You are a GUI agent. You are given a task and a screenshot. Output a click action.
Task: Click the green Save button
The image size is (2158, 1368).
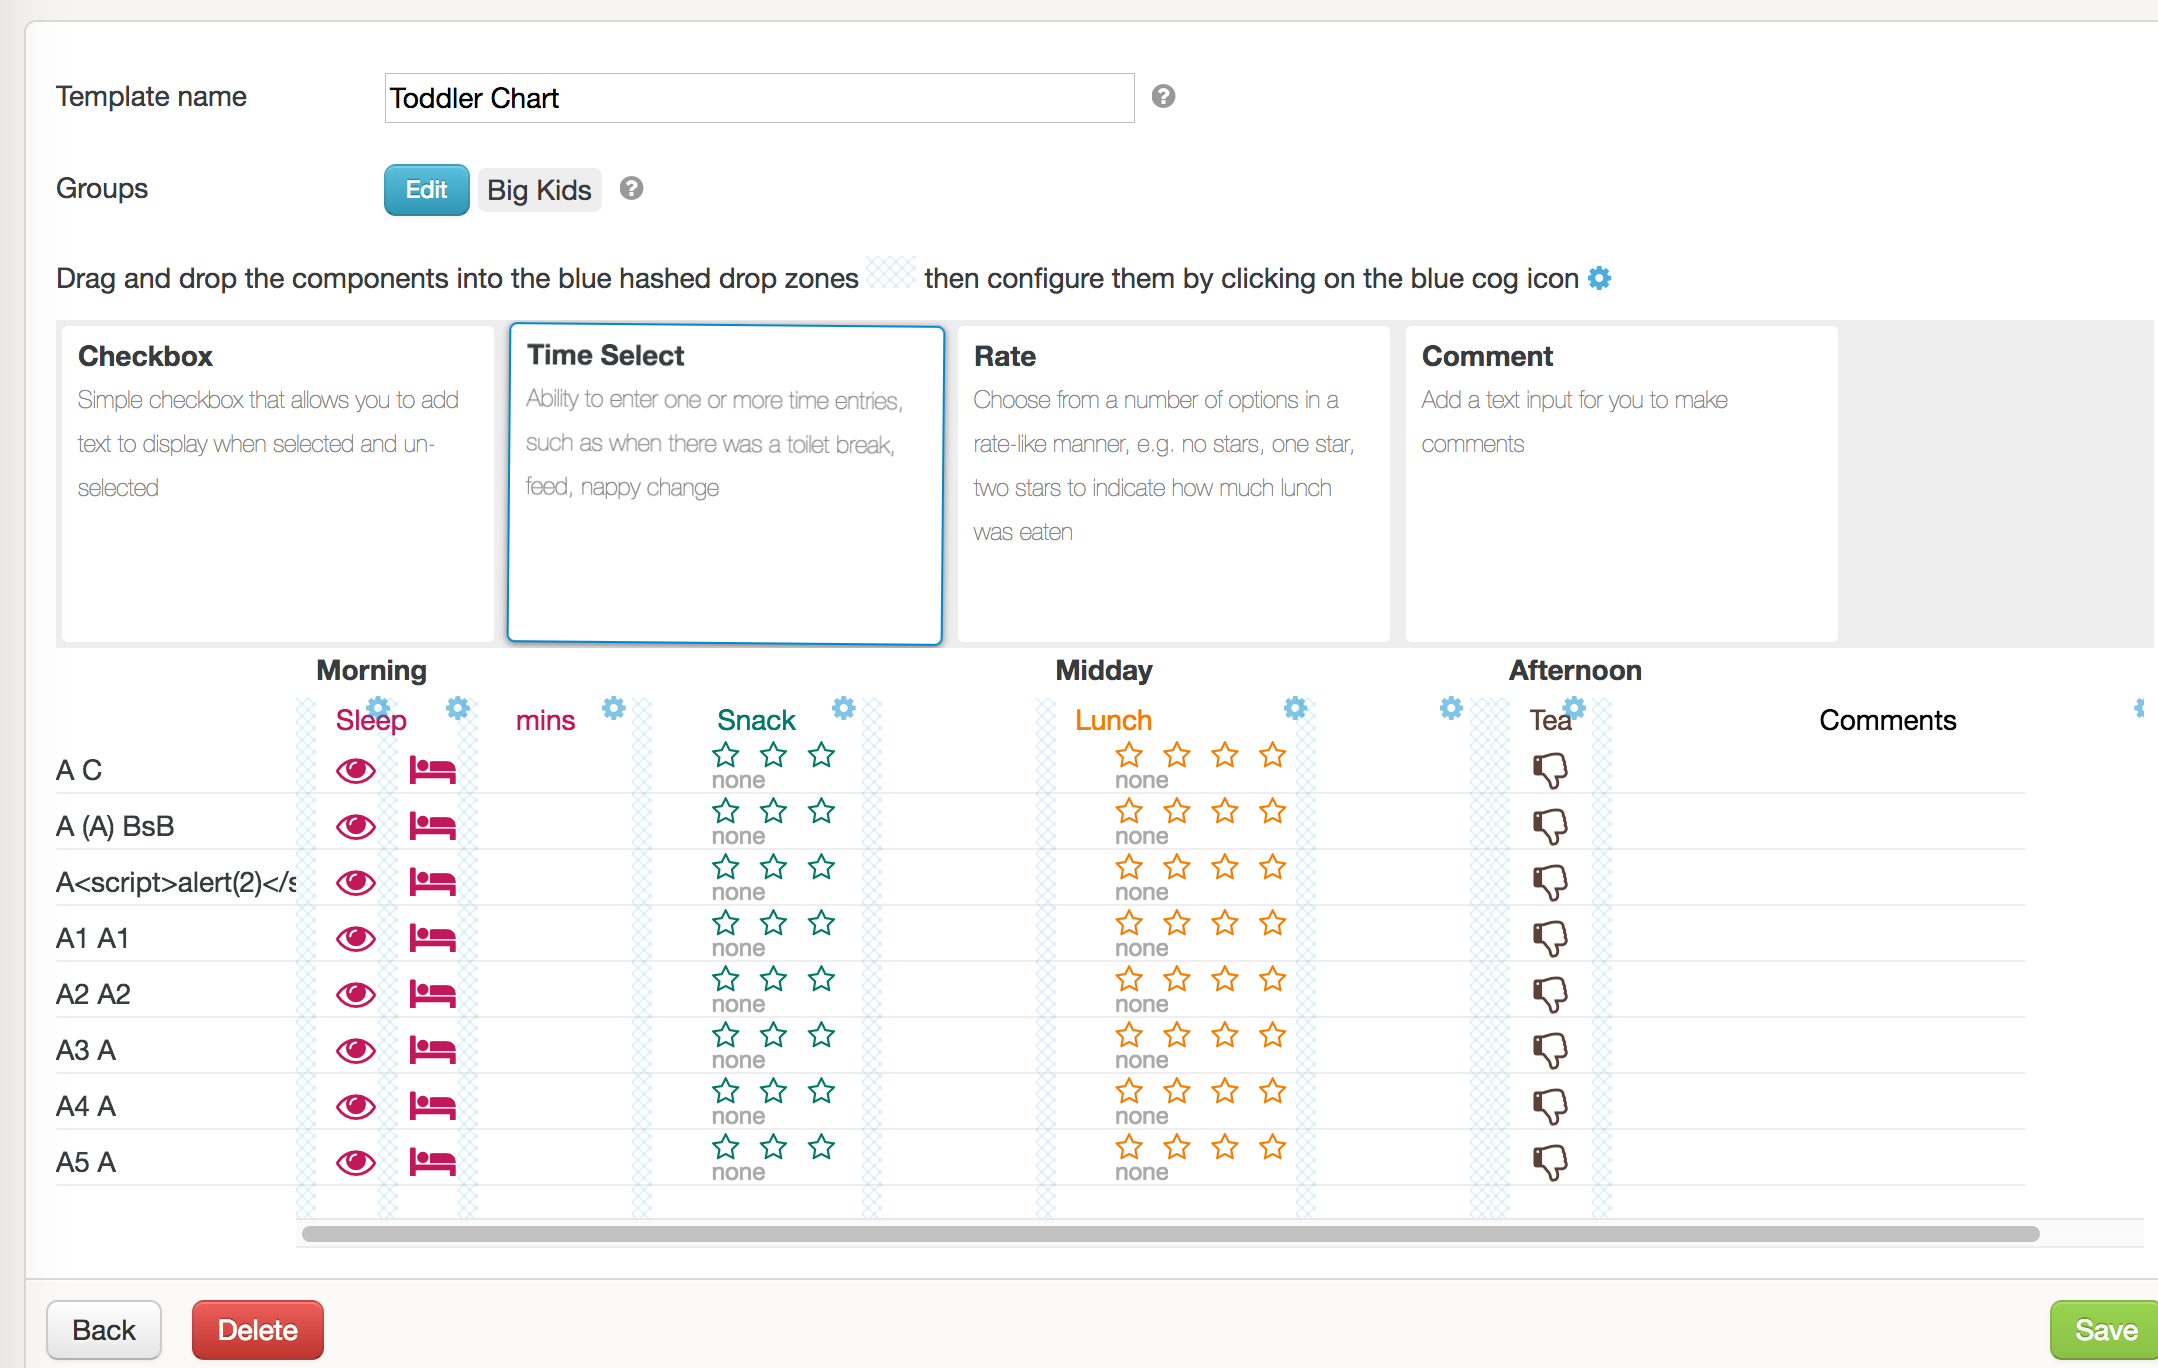[2104, 1330]
